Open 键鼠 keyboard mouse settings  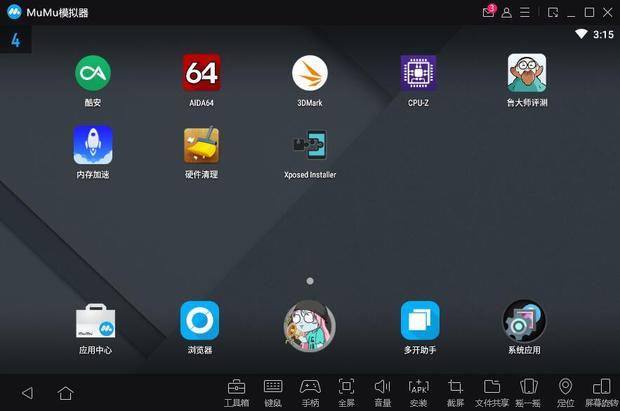point(273,391)
